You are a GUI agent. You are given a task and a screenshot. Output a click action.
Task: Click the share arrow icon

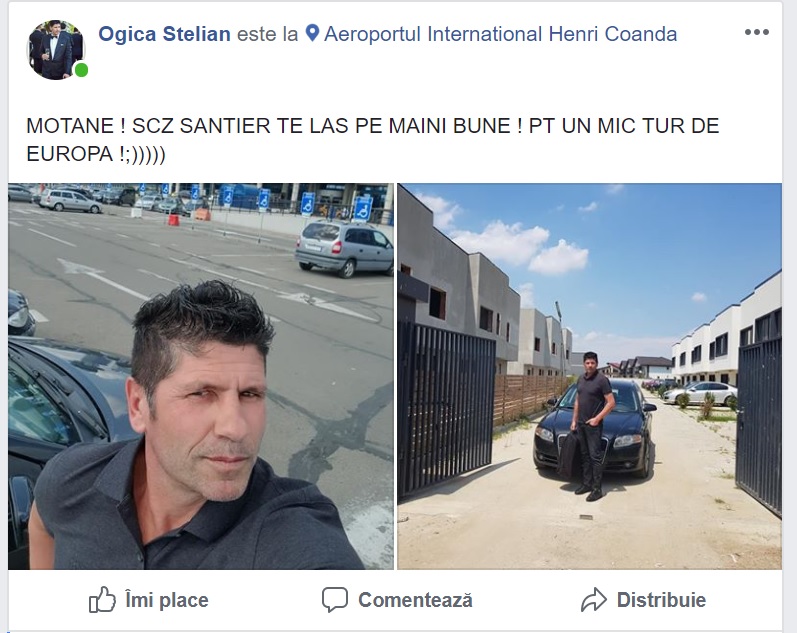tap(594, 599)
